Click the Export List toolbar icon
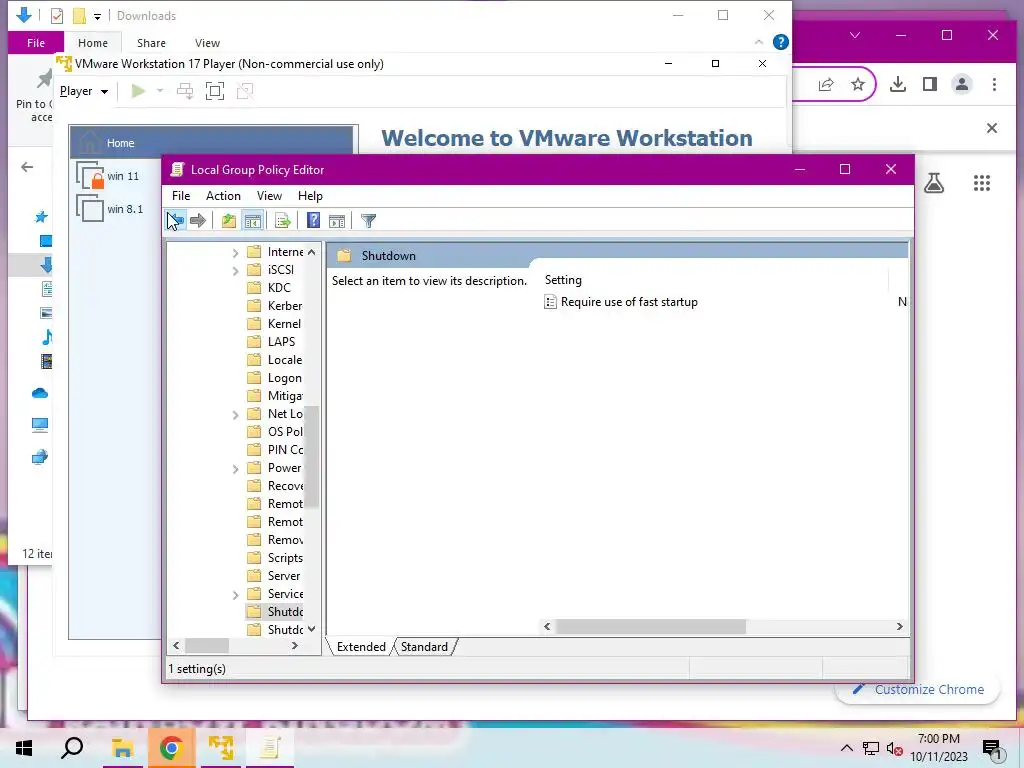Image resolution: width=1024 pixels, height=768 pixels. tap(283, 221)
